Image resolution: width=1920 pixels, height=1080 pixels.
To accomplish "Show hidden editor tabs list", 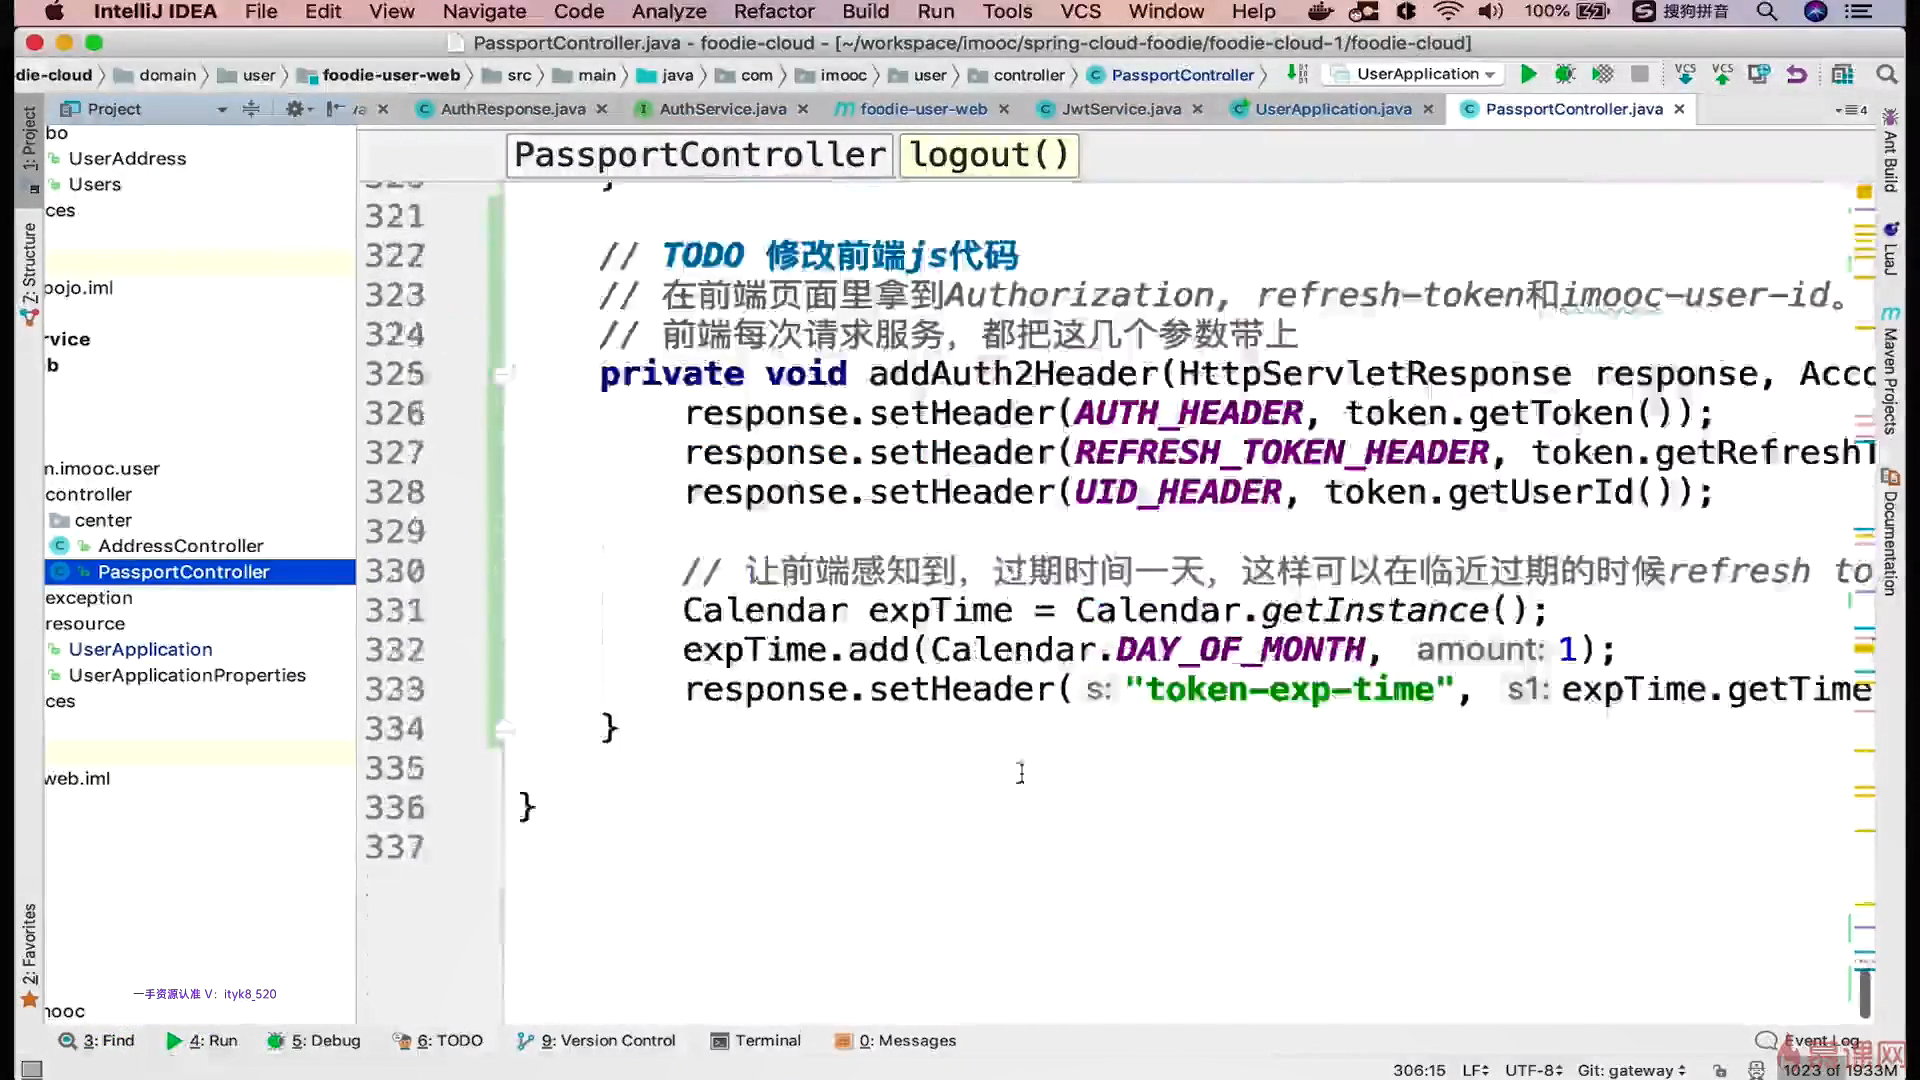I will click(x=1851, y=109).
